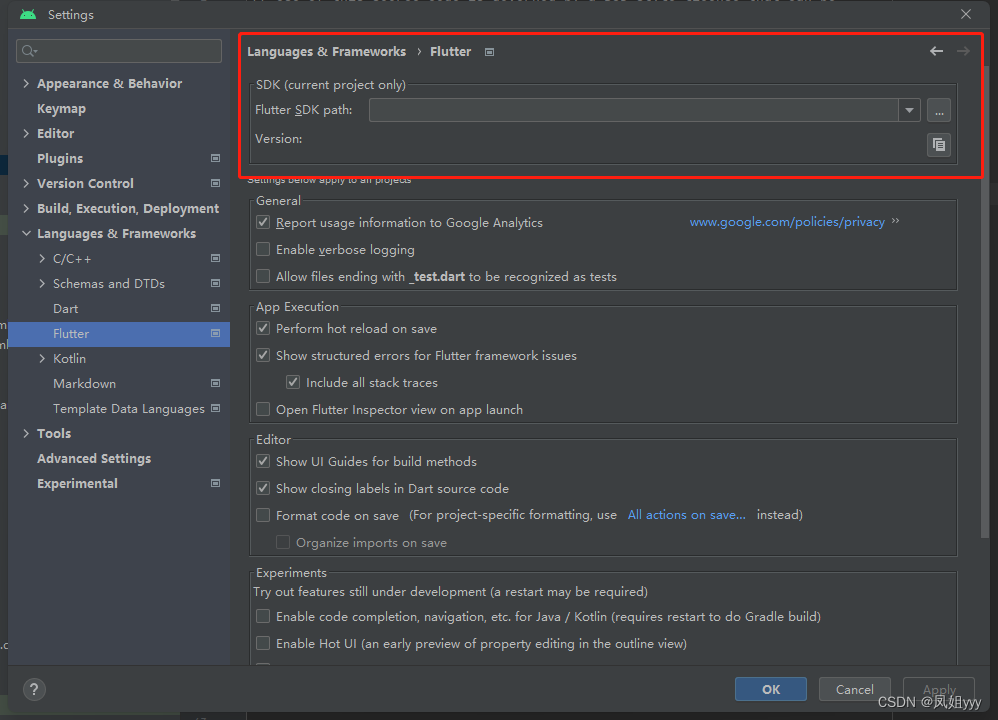Enable Hot UI checkbox
The height and width of the screenshot is (720, 998).
pos(263,643)
